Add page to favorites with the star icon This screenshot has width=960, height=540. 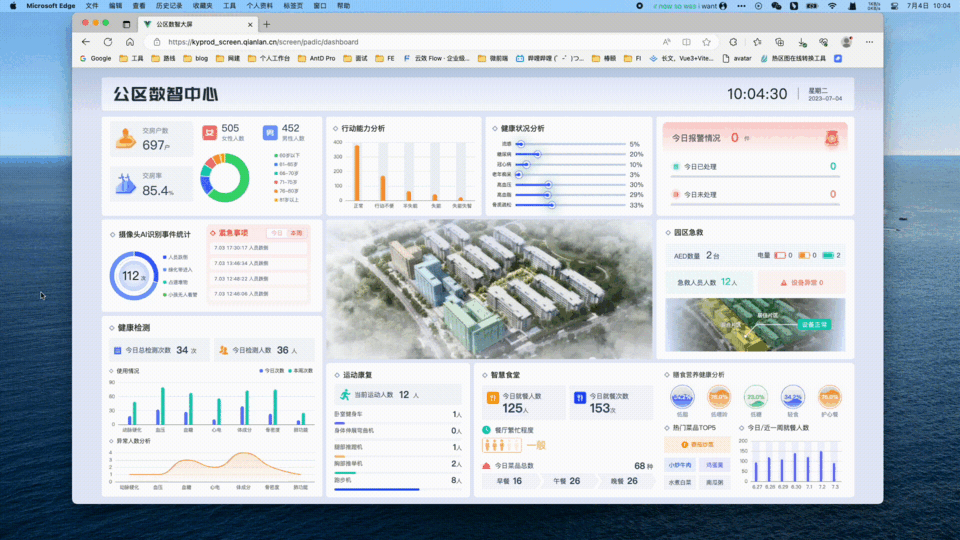point(707,42)
